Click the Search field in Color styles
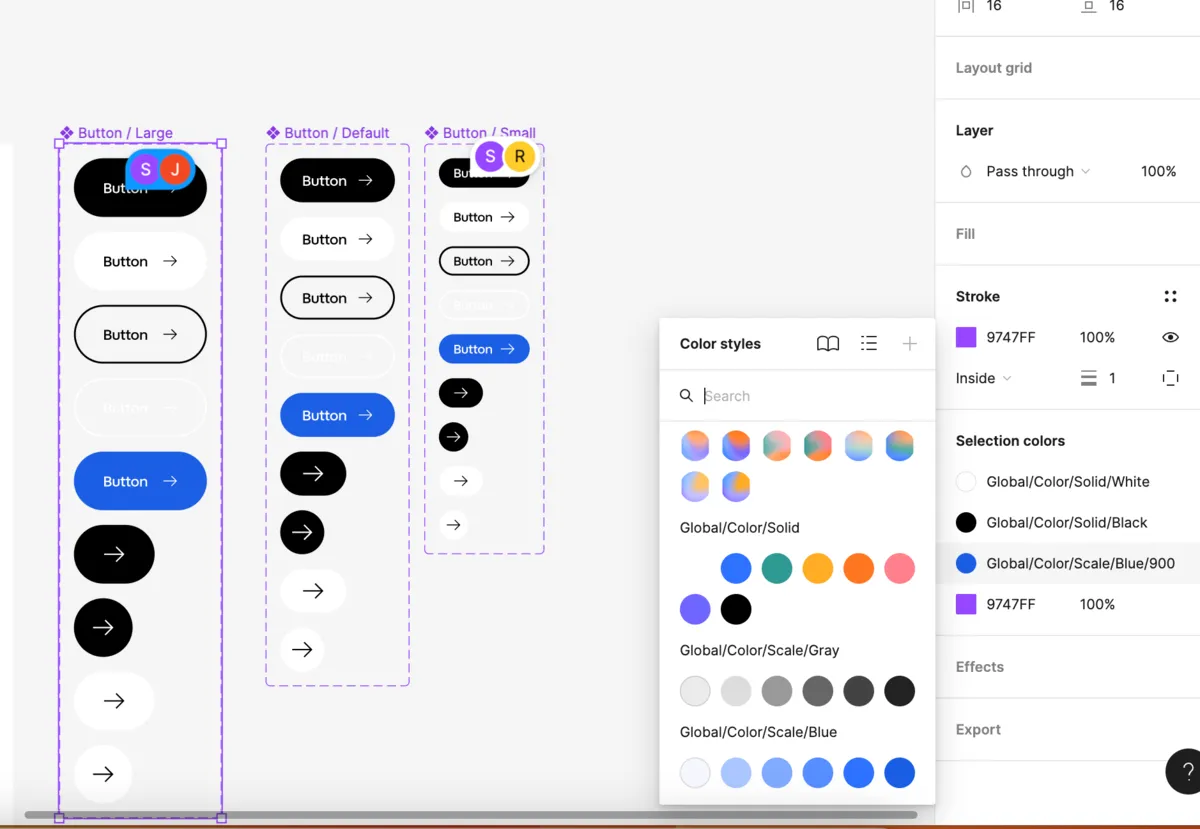The image size is (1200, 829). (x=800, y=396)
